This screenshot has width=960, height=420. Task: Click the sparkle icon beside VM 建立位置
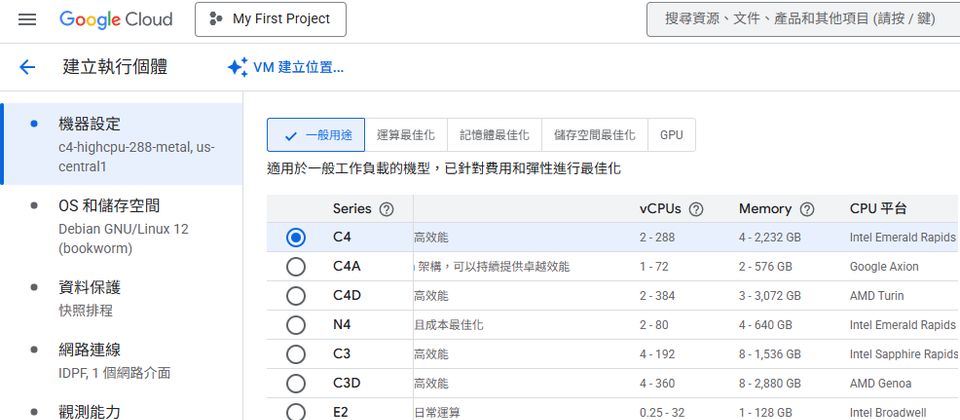tap(237, 67)
